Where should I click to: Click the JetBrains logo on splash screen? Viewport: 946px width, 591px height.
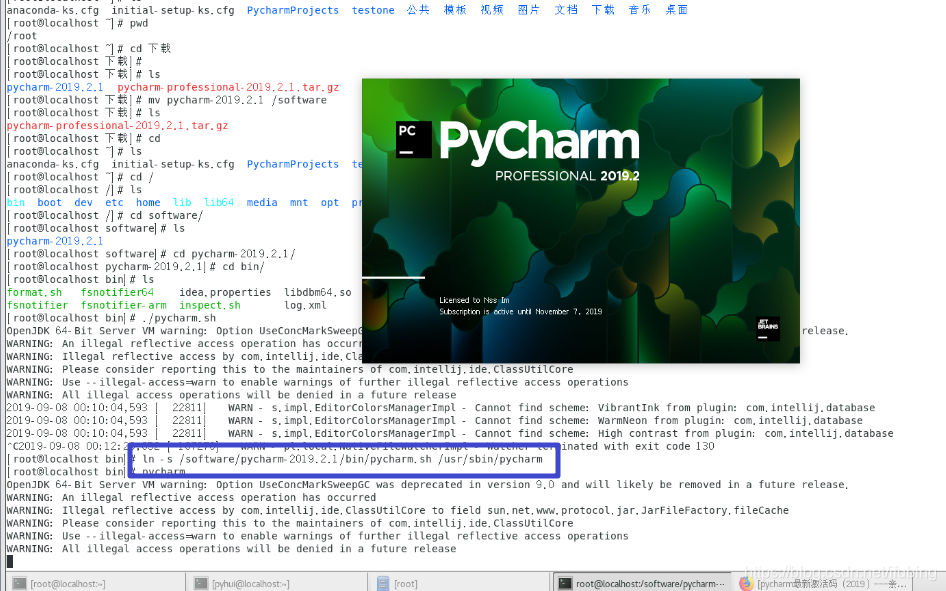click(x=768, y=328)
